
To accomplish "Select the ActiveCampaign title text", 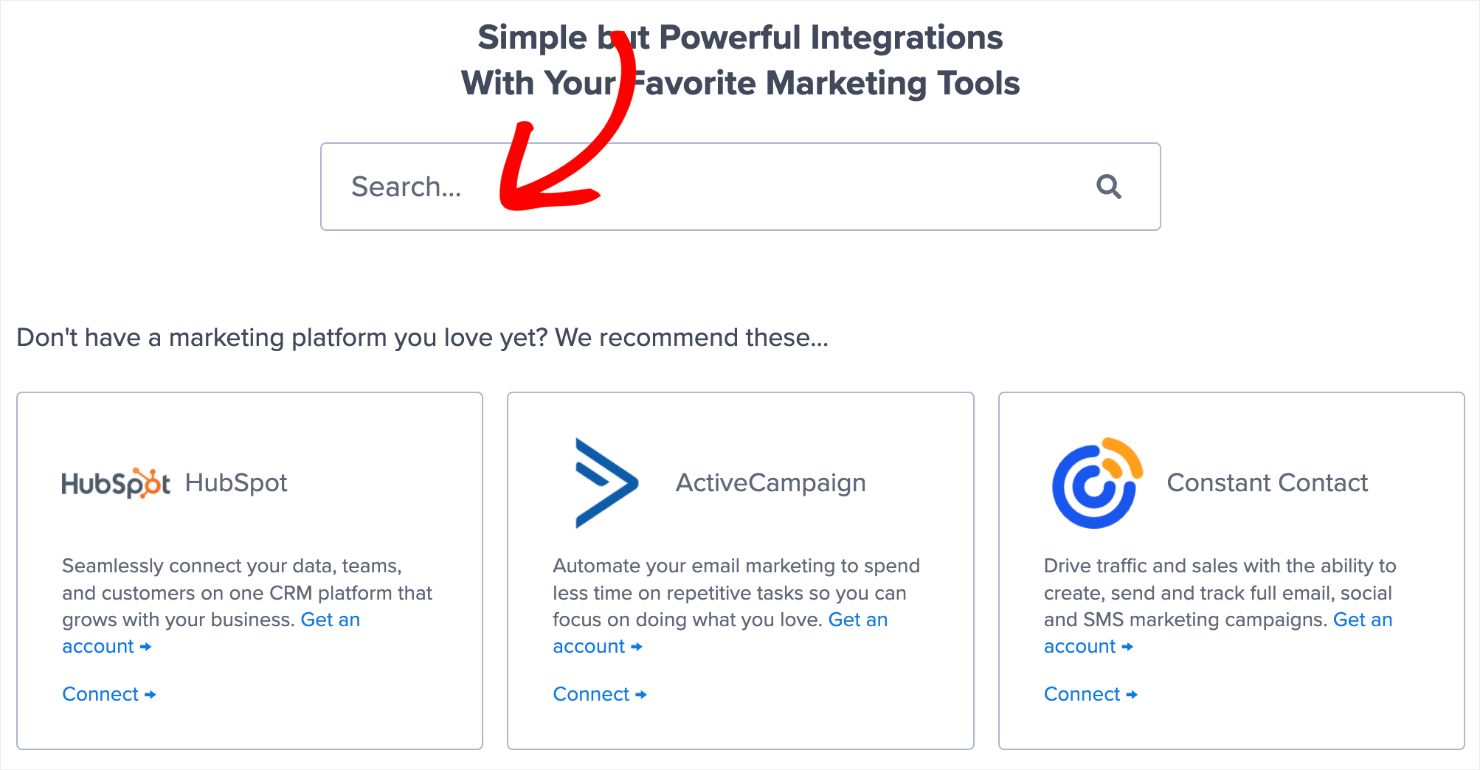I will (x=771, y=483).
